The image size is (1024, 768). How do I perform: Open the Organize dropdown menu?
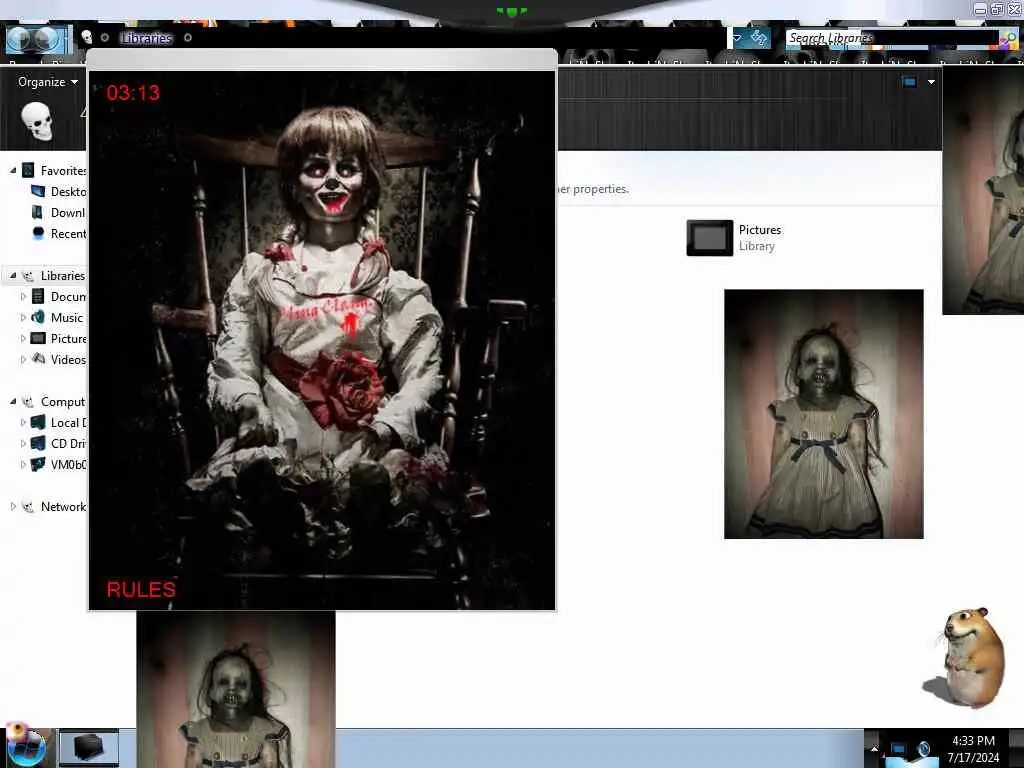click(48, 82)
